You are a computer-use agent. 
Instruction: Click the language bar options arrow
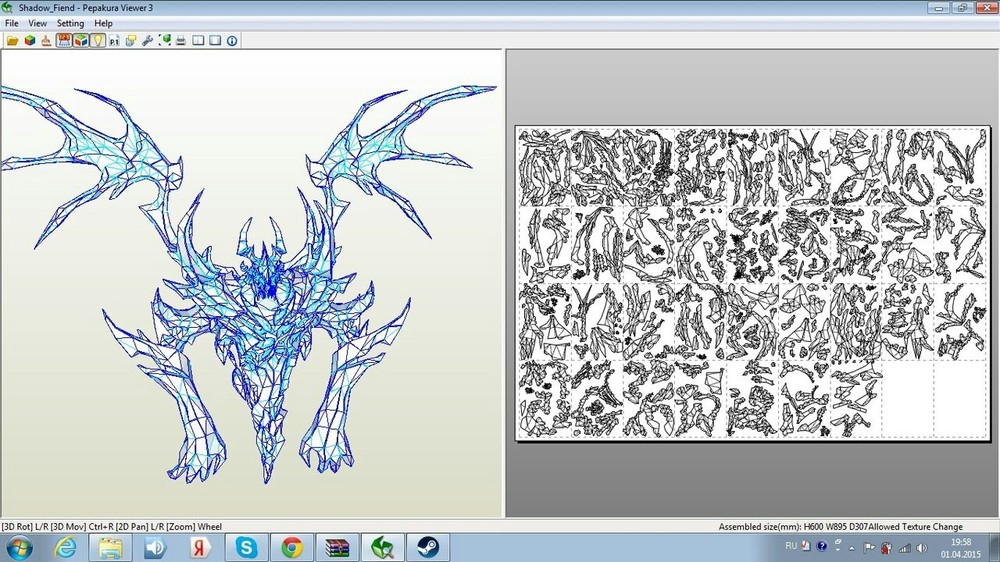coord(837,551)
